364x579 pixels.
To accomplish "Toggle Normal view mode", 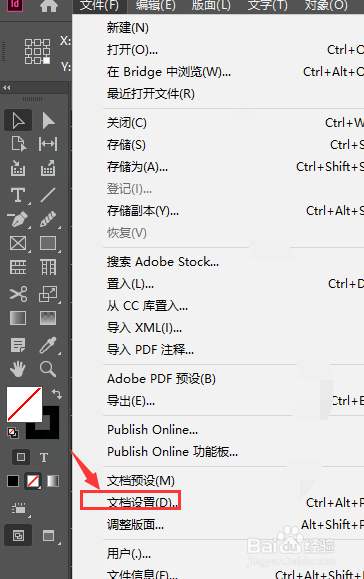I will 18,535.
